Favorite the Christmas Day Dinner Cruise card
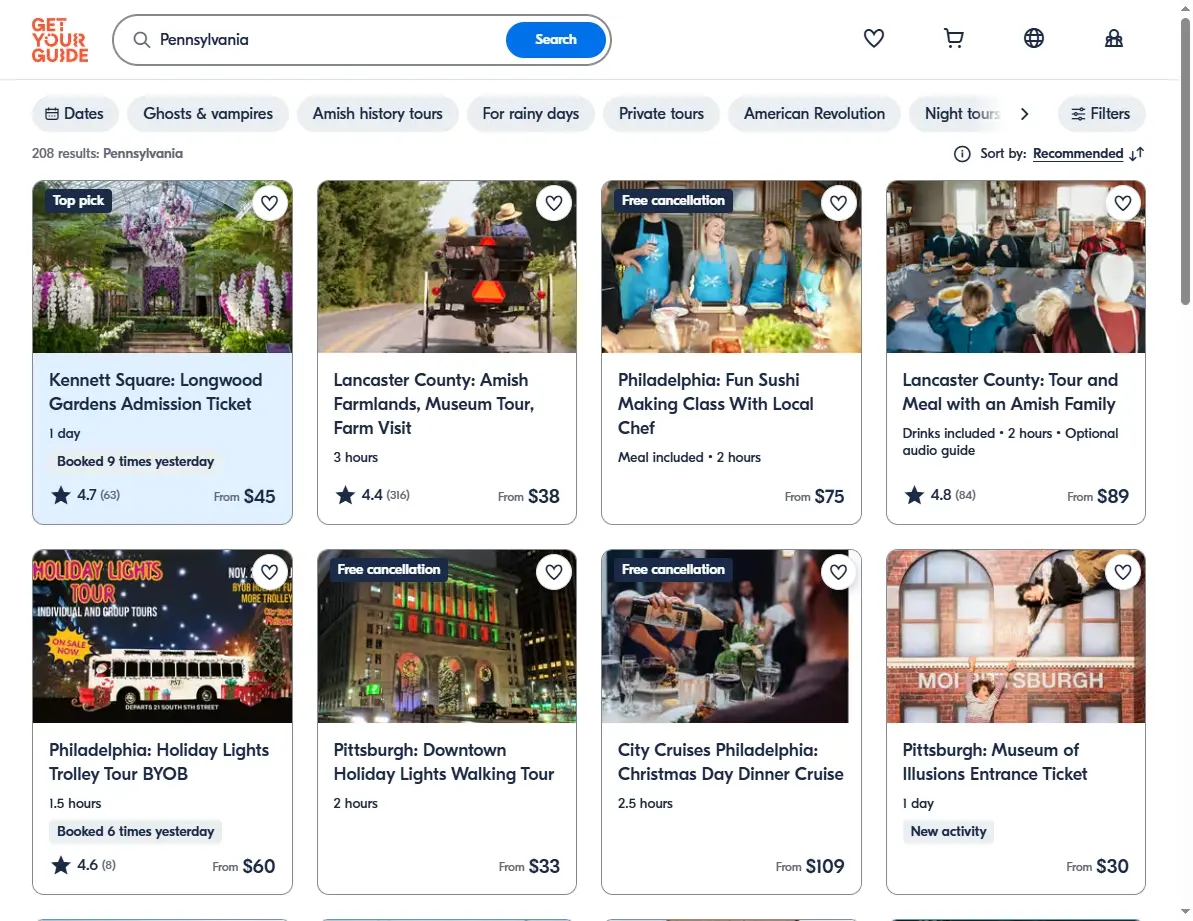Image resolution: width=1193 pixels, height=921 pixels. [838, 572]
